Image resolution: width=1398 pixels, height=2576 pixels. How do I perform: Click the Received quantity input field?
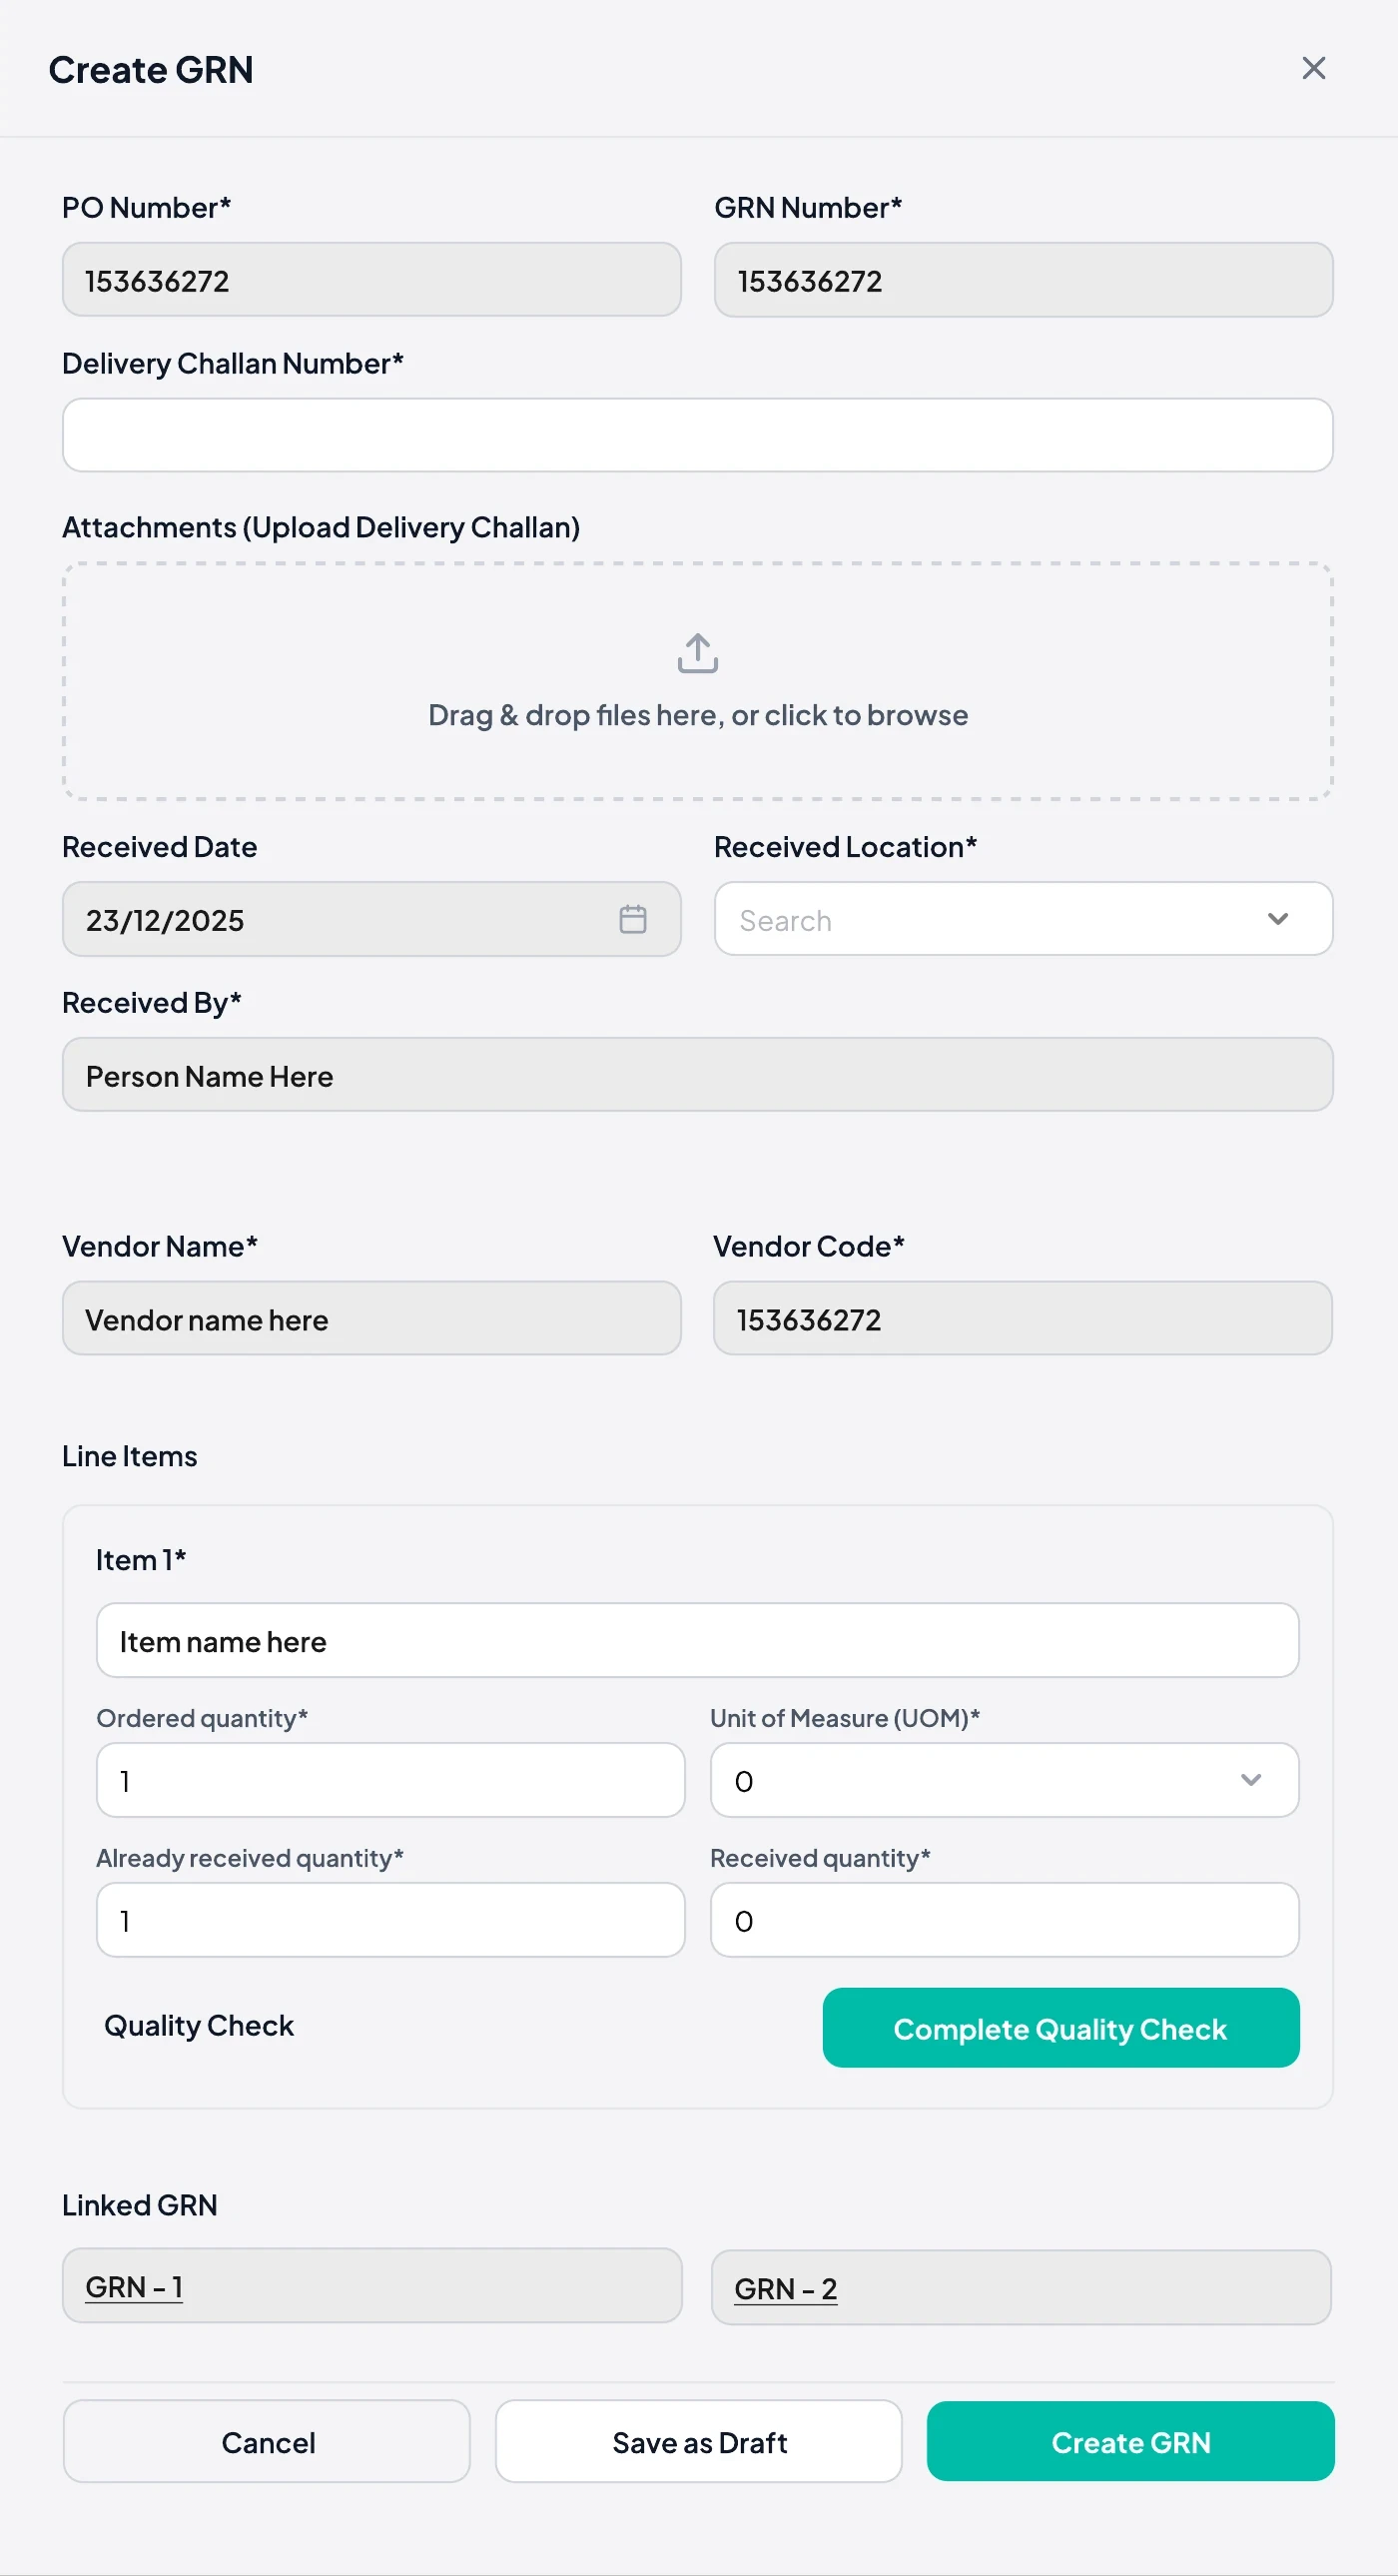[x=1004, y=1920]
